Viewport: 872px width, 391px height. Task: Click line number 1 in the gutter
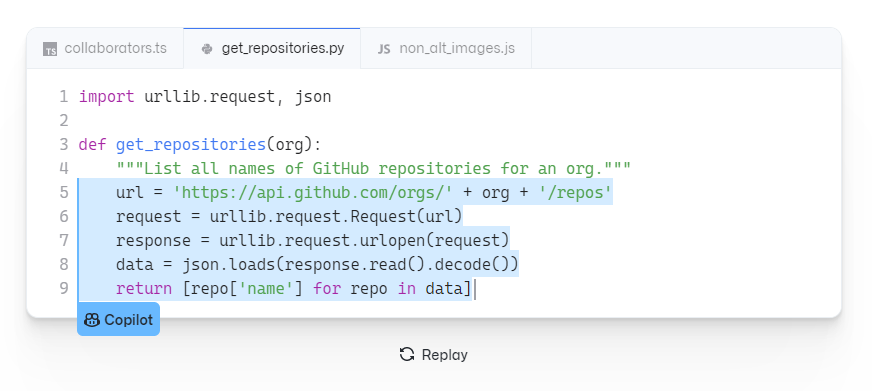pos(64,97)
